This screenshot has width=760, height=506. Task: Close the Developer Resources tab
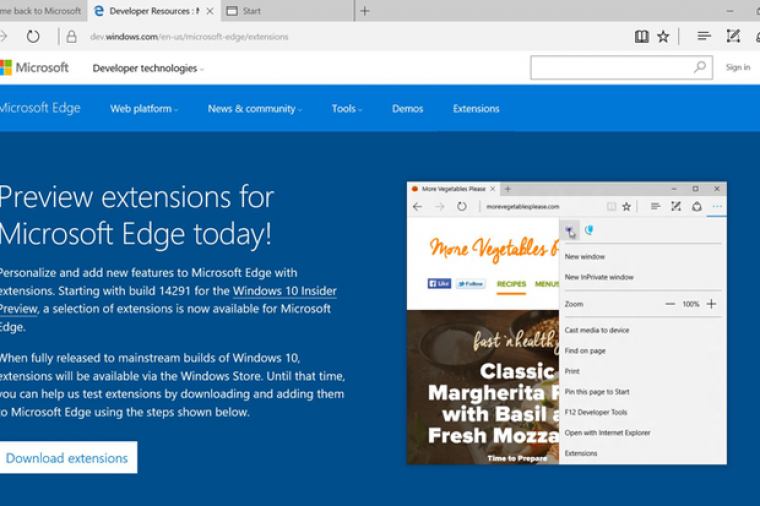tap(210, 11)
